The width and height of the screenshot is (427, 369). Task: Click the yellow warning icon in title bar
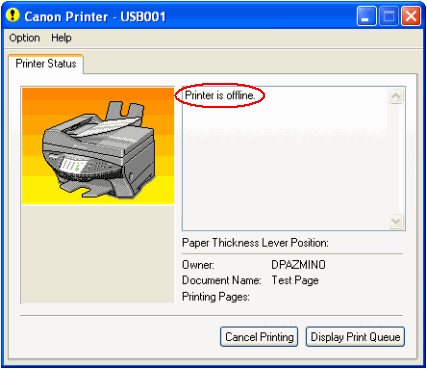(13, 15)
